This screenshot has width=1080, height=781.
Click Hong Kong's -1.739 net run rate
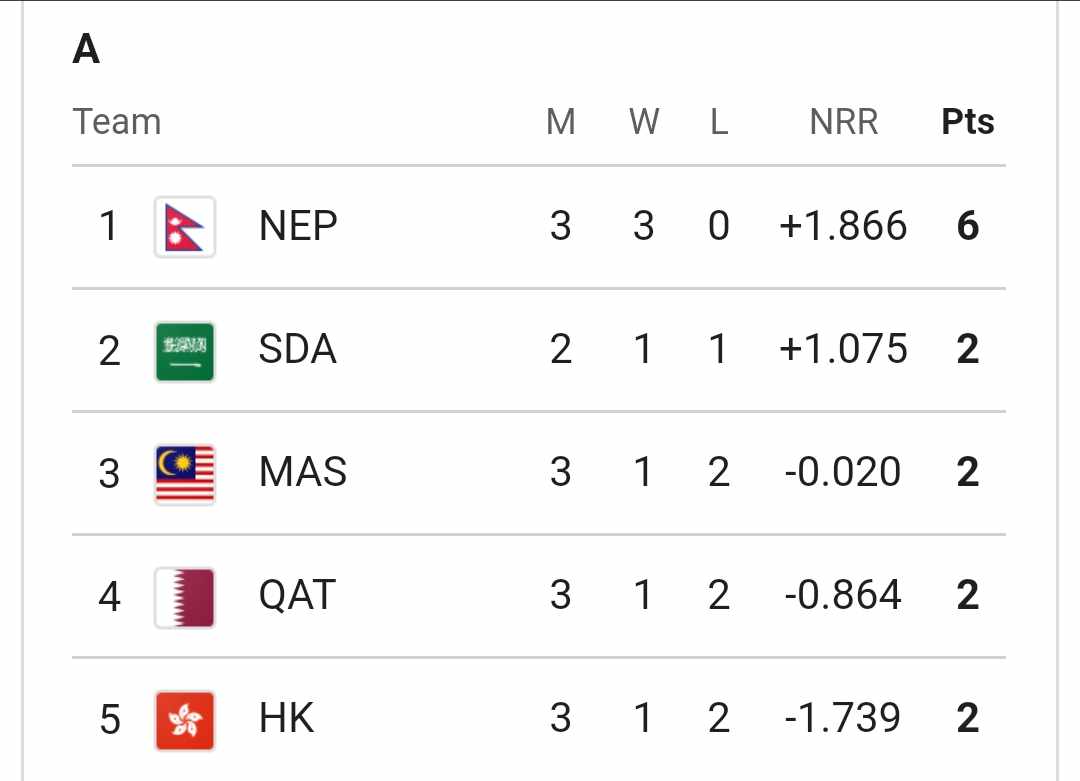coord(842,718)
